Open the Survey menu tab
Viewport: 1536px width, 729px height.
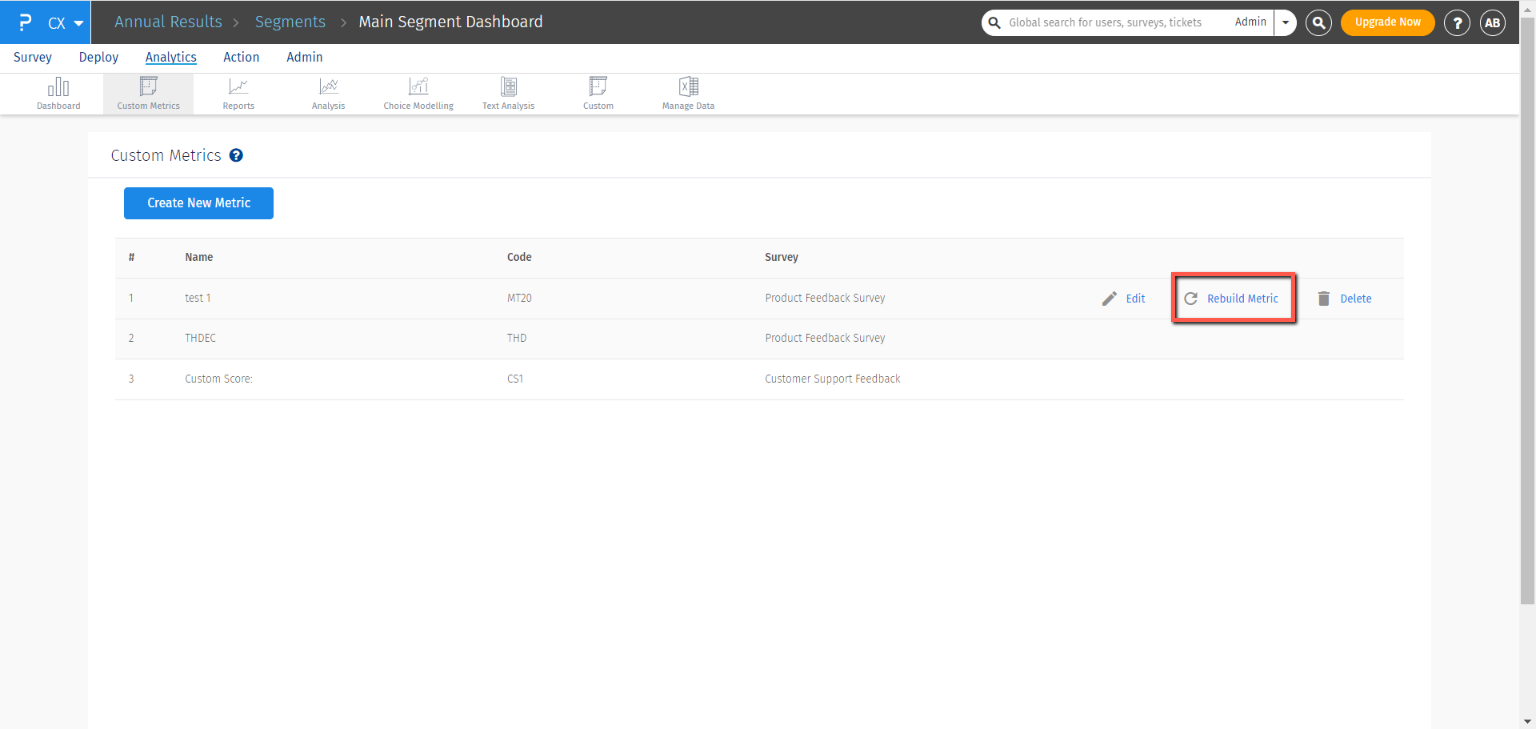pyautogui.click(x=33, y=57)
